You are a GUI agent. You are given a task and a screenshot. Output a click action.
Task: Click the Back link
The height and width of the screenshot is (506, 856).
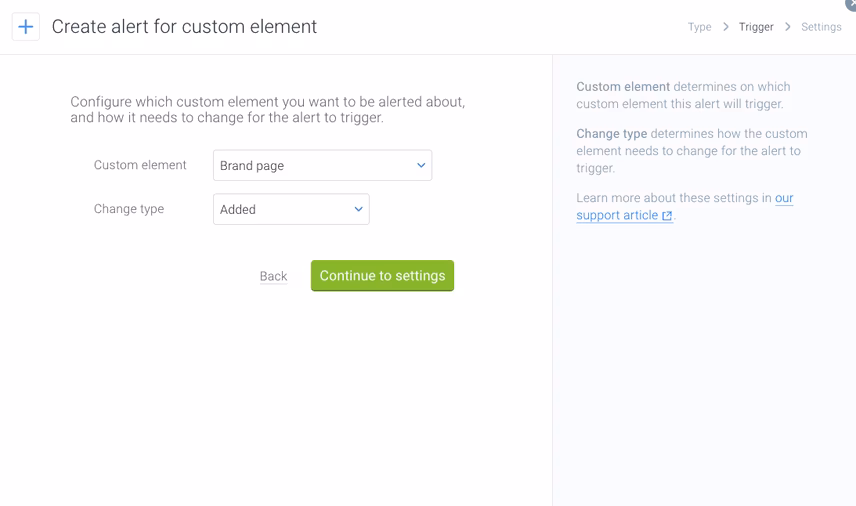[x=273, y=277]
